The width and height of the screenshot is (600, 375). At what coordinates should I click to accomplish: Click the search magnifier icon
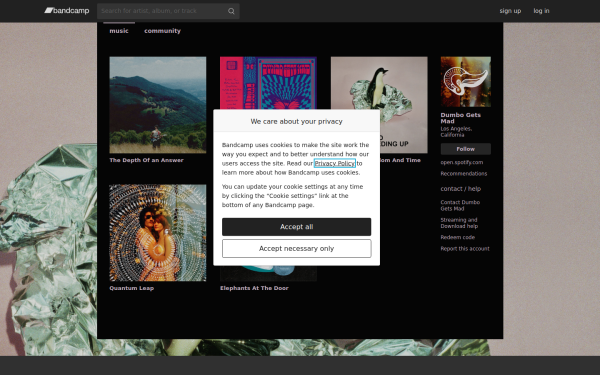click(231, 11)
